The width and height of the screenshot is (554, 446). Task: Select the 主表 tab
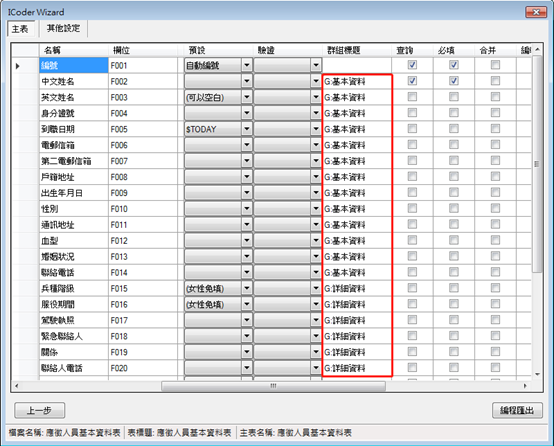pos(21,29)
